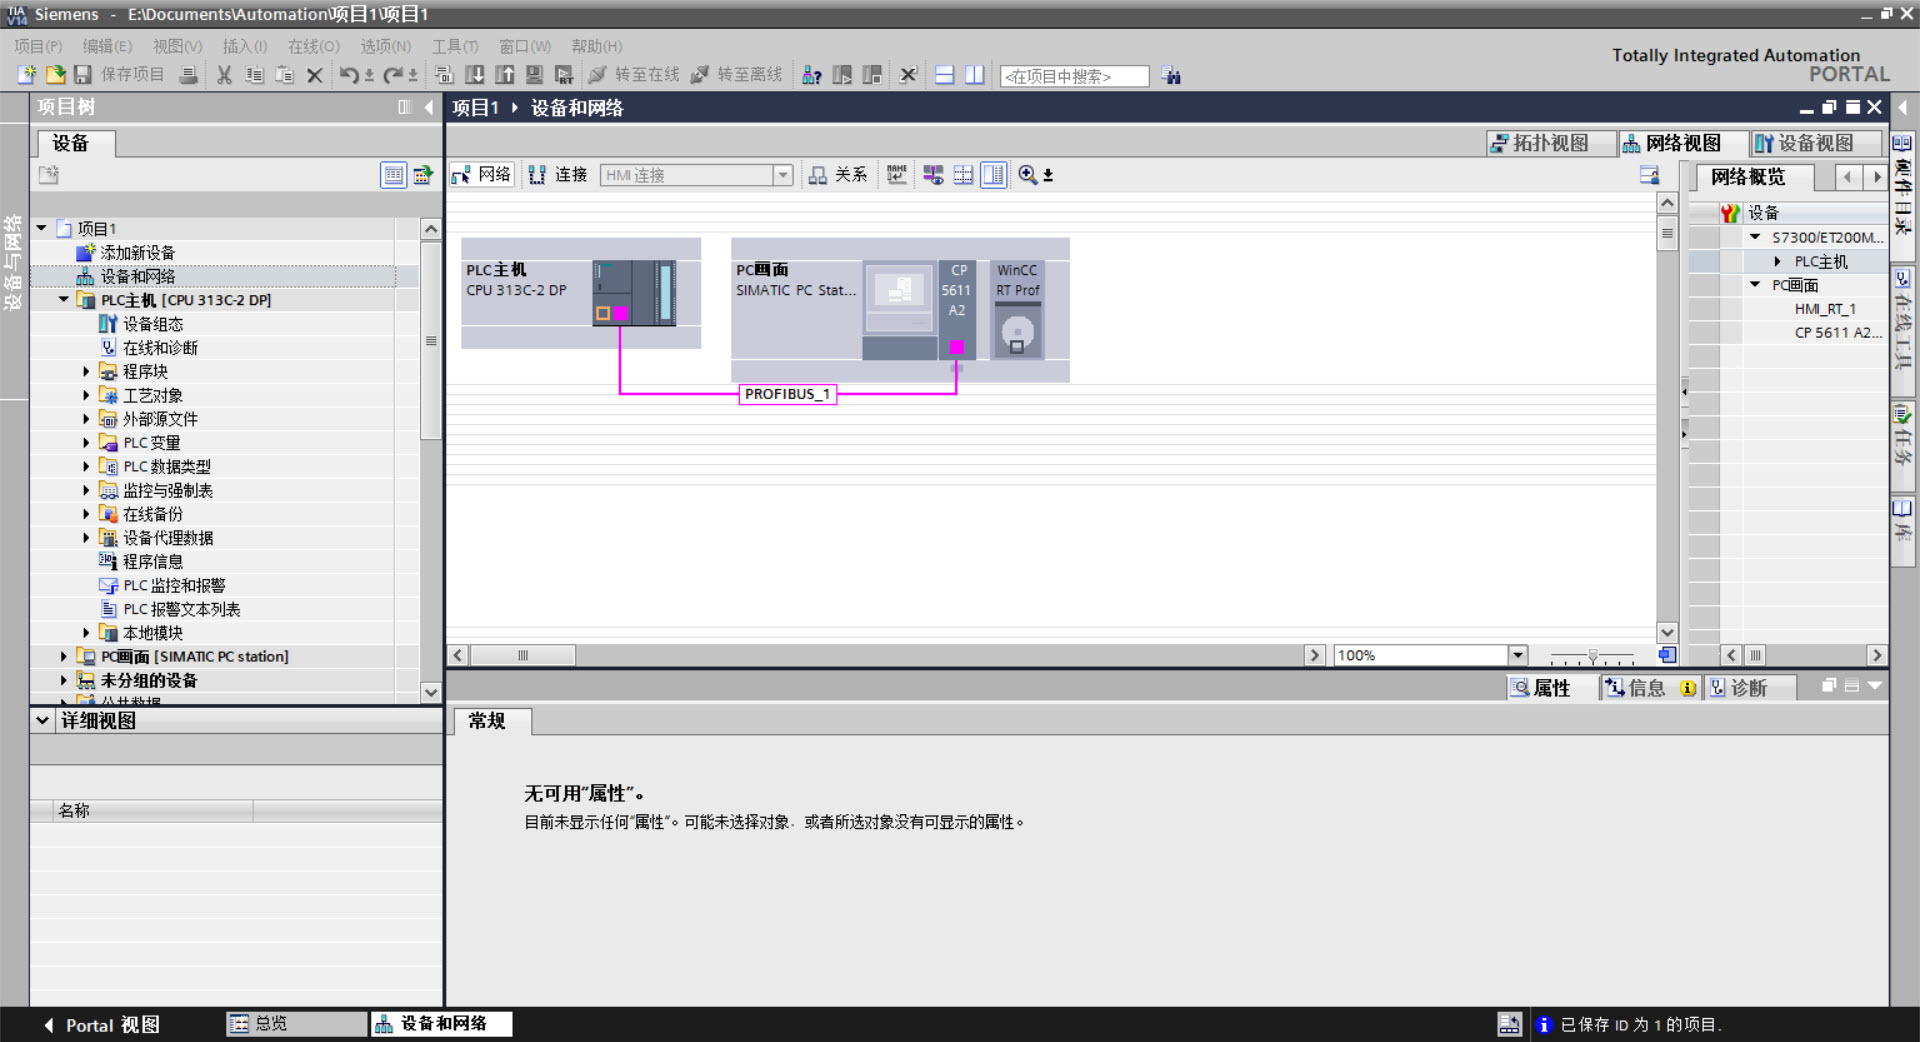The height and width of the screenshot is (1042, 1920).
Task: Toggle the Relations (关系) button
Action: pyautogui.click(x=838, y=175)
